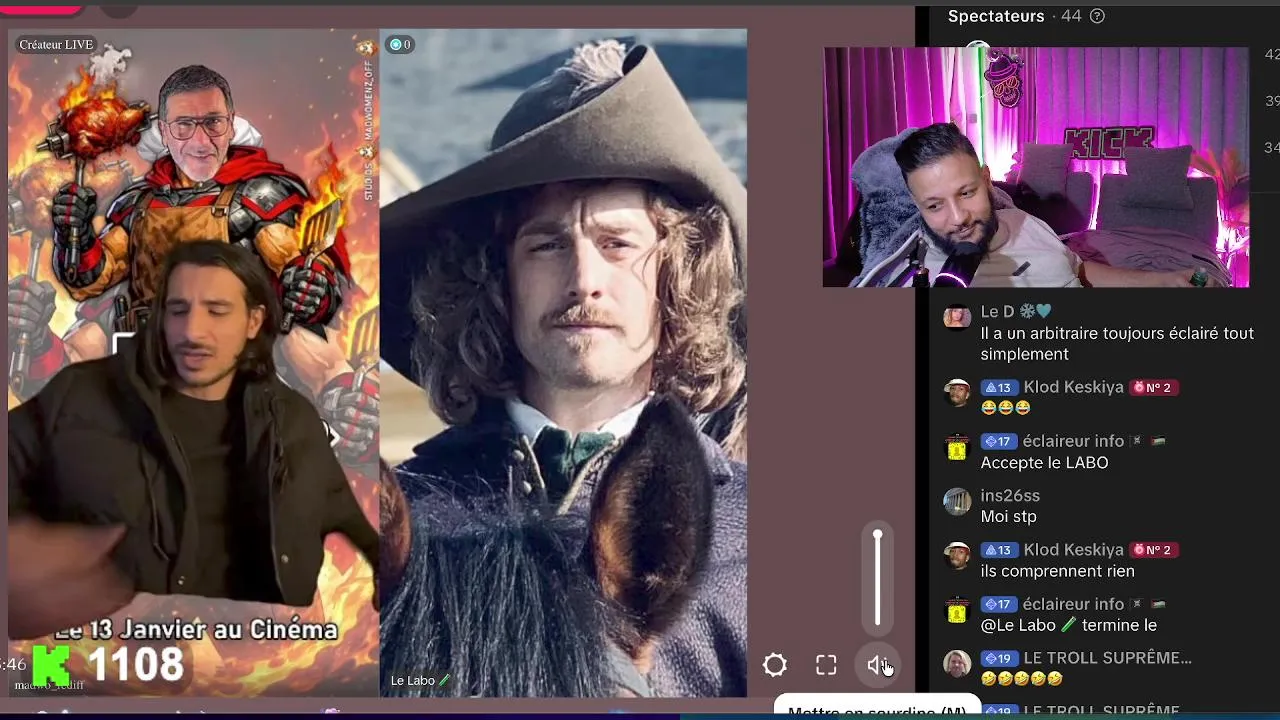Click Nº 2 badge above 'ils comprennent rien'

1153,550
